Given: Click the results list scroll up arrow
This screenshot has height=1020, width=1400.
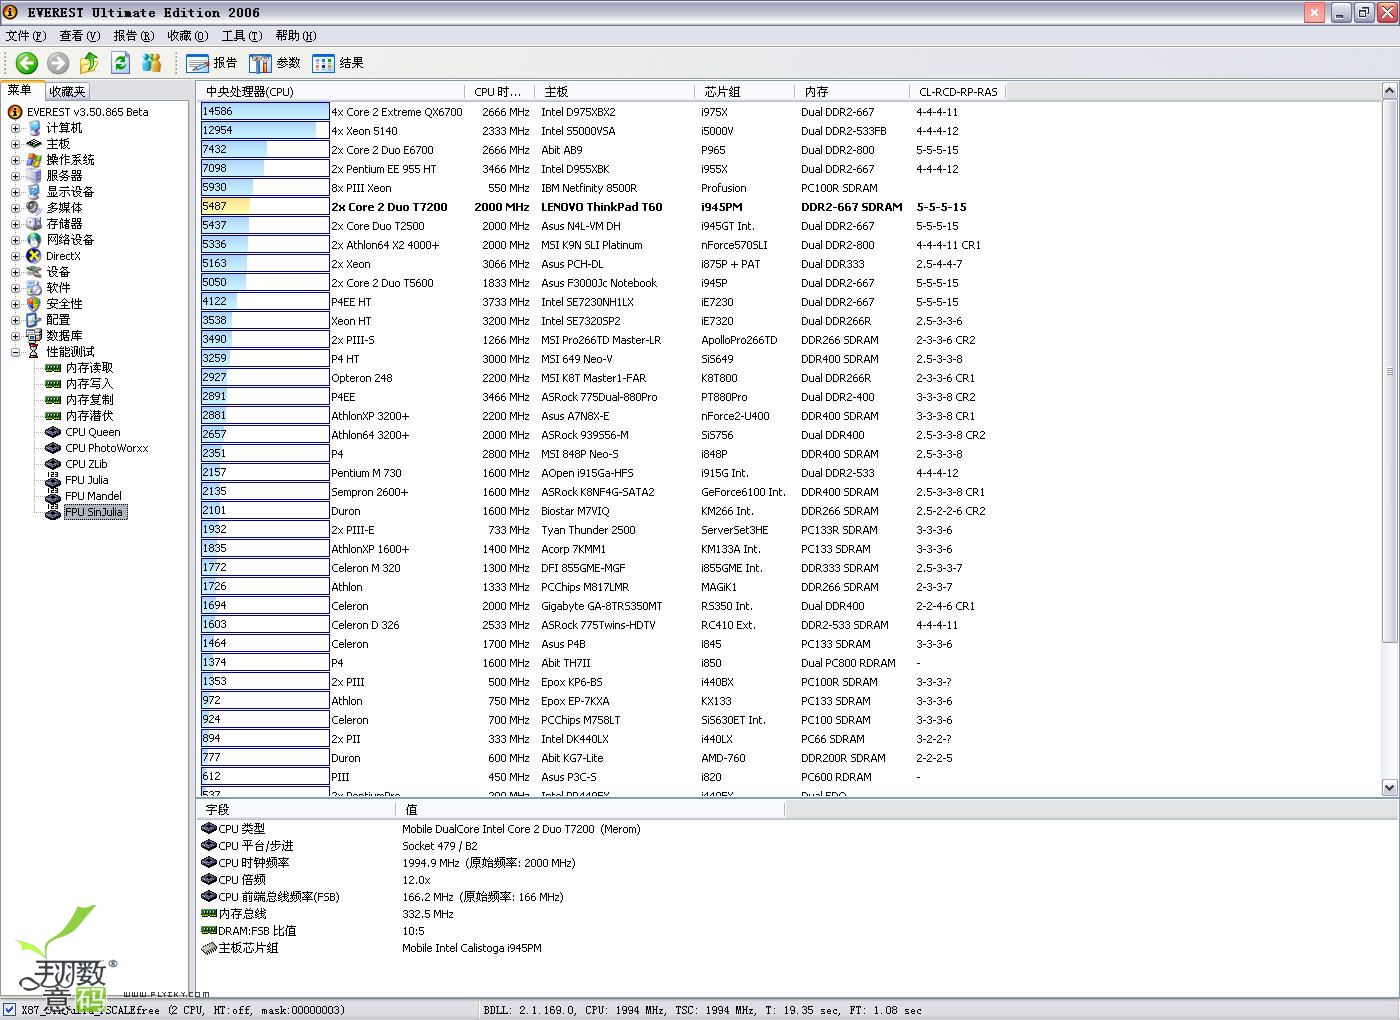Looking at the screenshot, I should (x=1389, y=91).
